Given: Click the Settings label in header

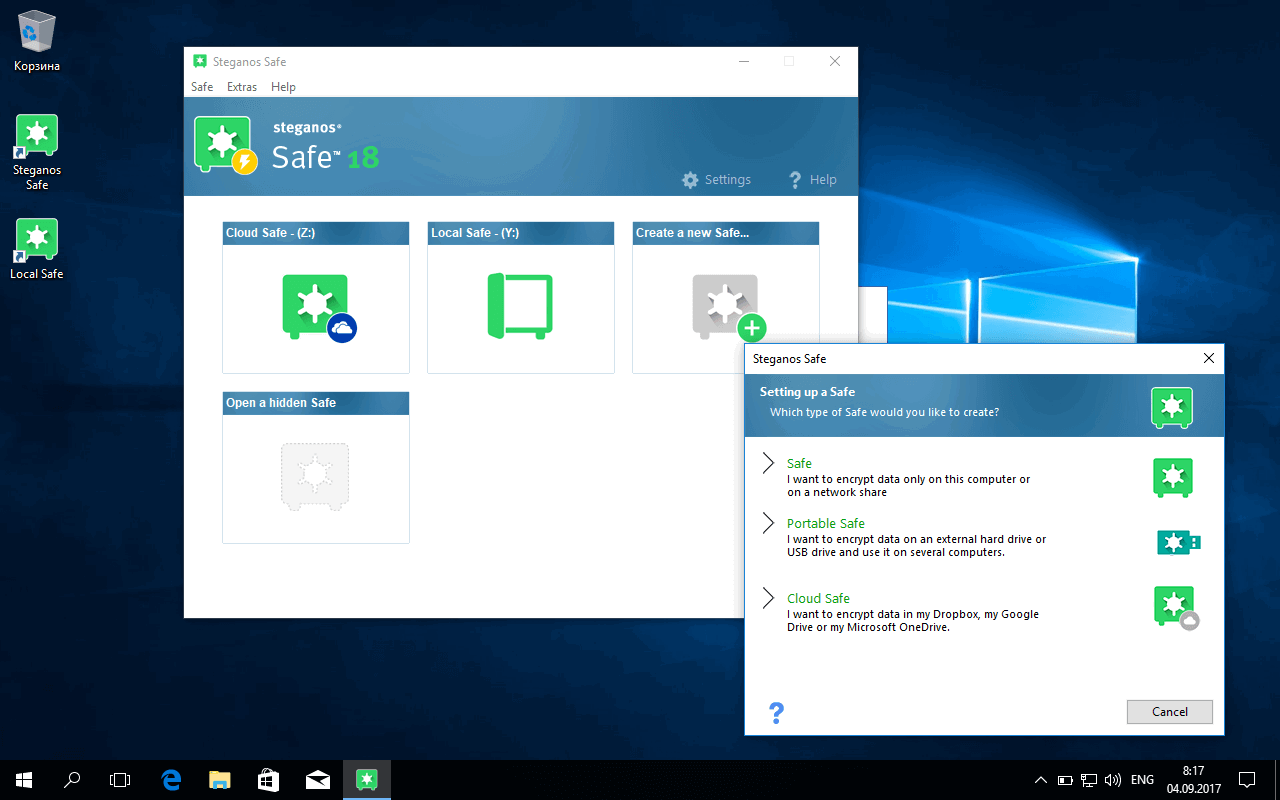Looking at the screenshot, I should [727, 180].
